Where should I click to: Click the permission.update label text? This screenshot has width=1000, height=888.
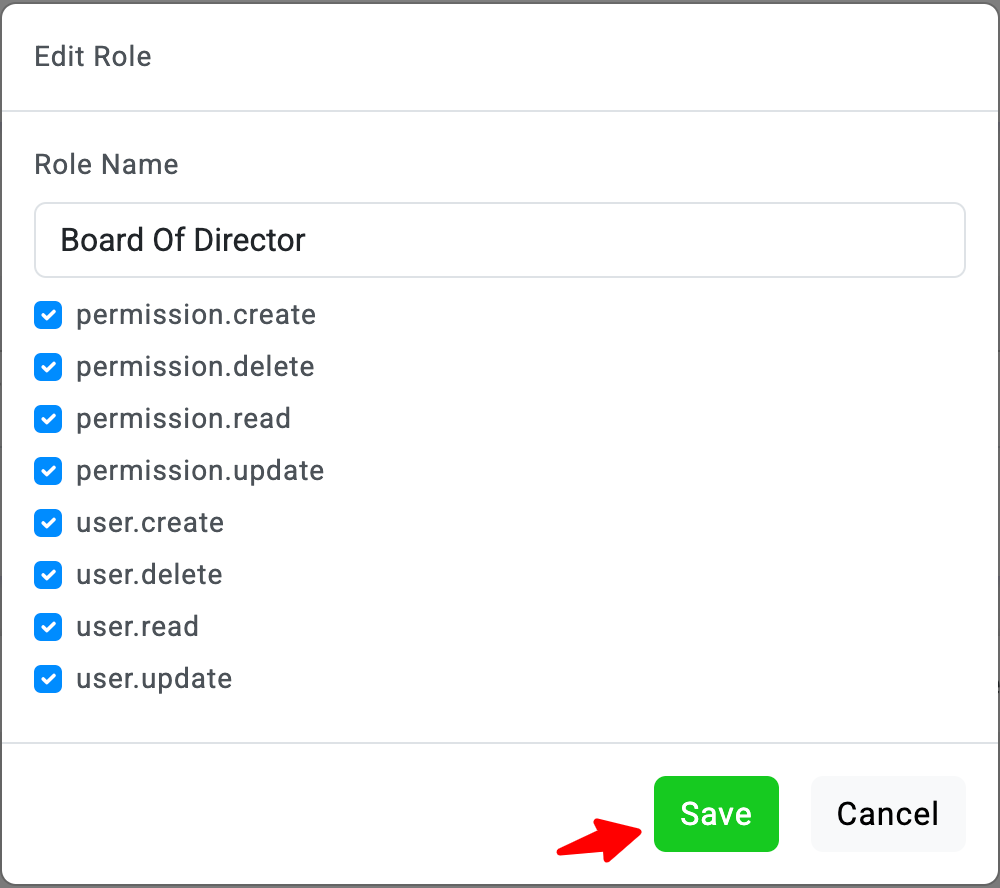click(200, 471)
